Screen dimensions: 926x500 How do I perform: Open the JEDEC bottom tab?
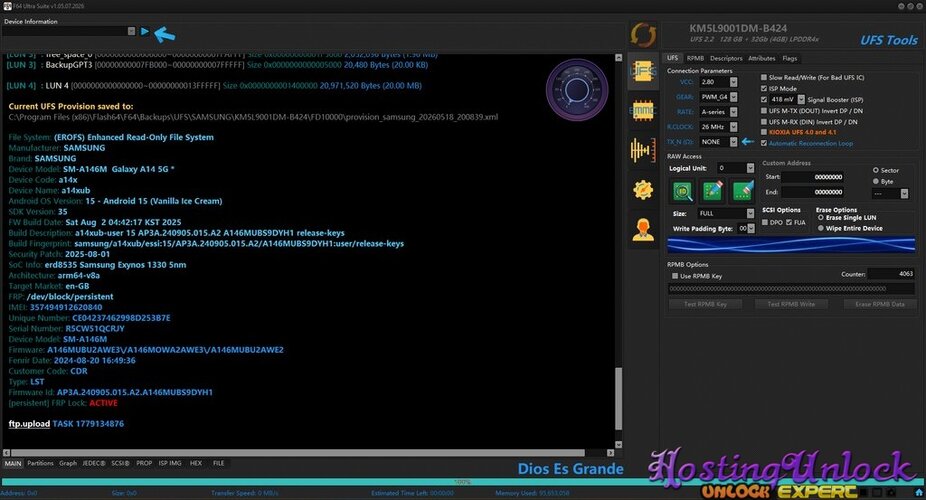tap(94, 463)
